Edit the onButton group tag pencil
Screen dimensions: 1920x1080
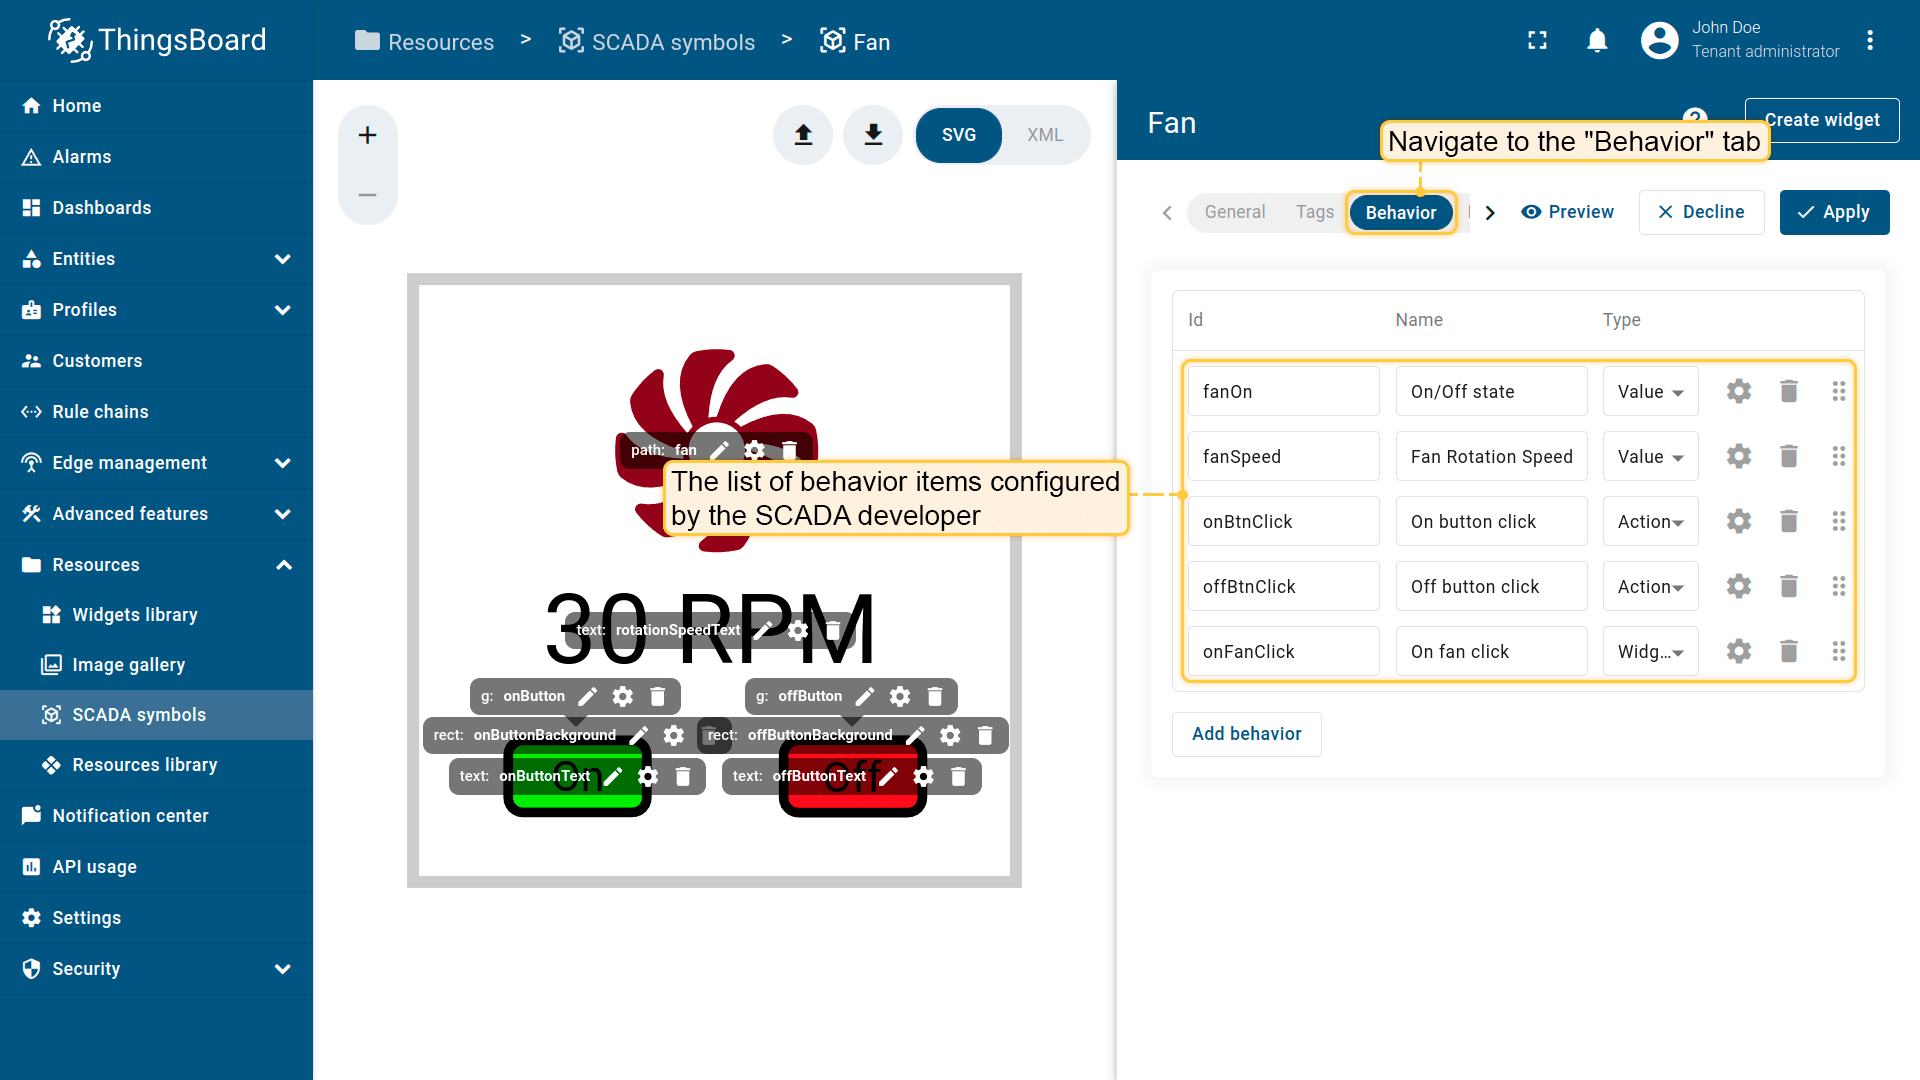pyautogui.click(x=588, y=696)
